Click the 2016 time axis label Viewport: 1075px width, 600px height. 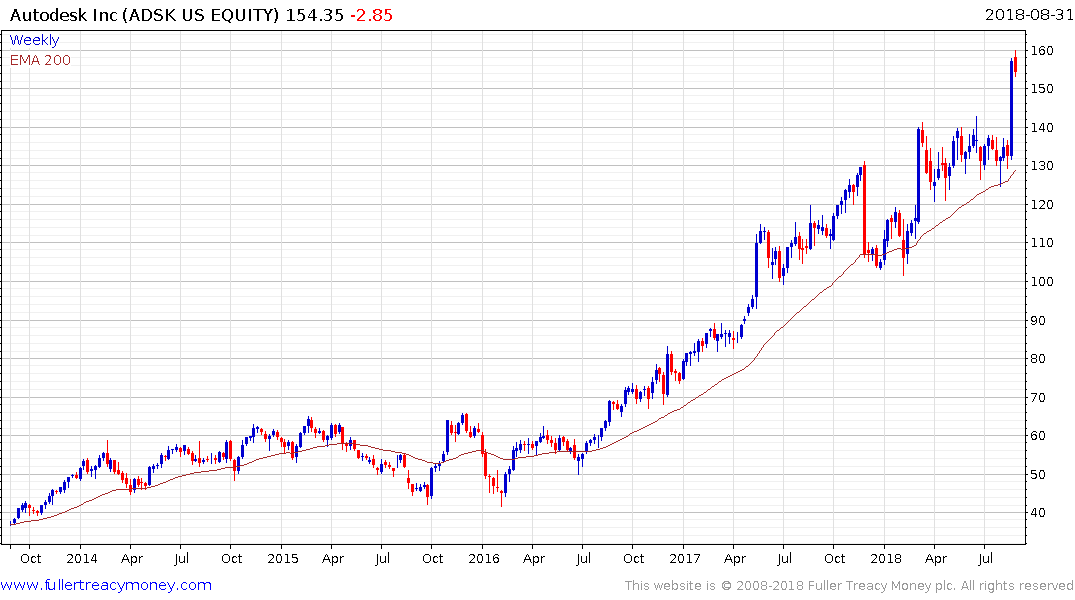click(483, 559)
